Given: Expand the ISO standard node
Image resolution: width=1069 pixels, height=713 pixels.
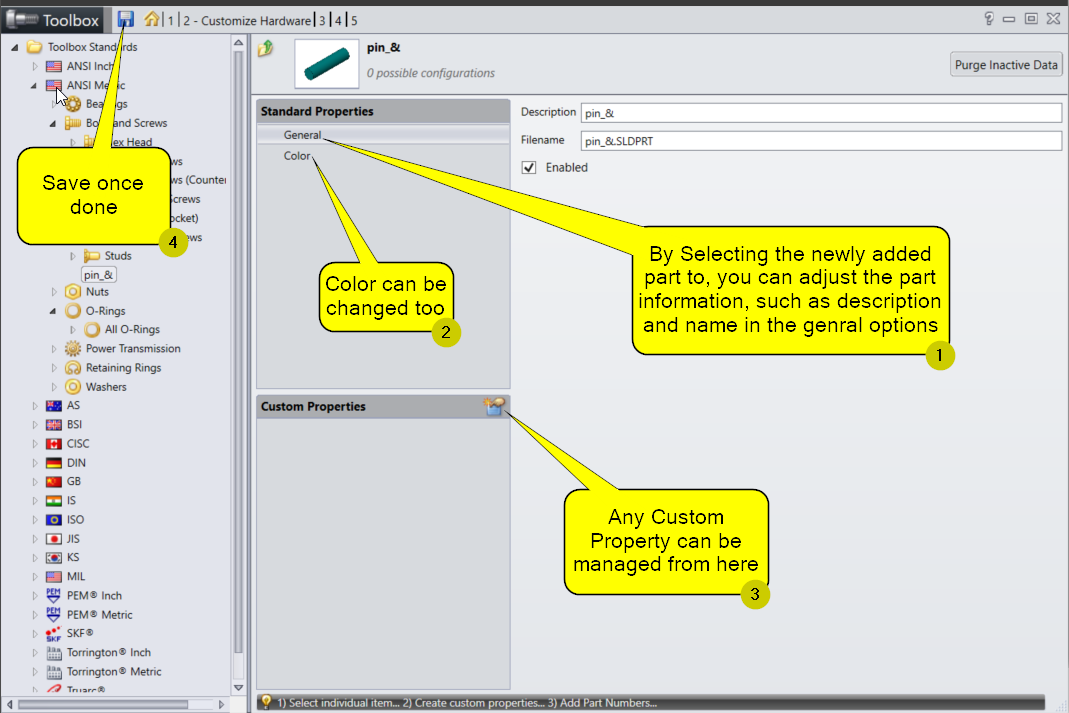Looking at the screenshot, I should (x=35, y=520).
